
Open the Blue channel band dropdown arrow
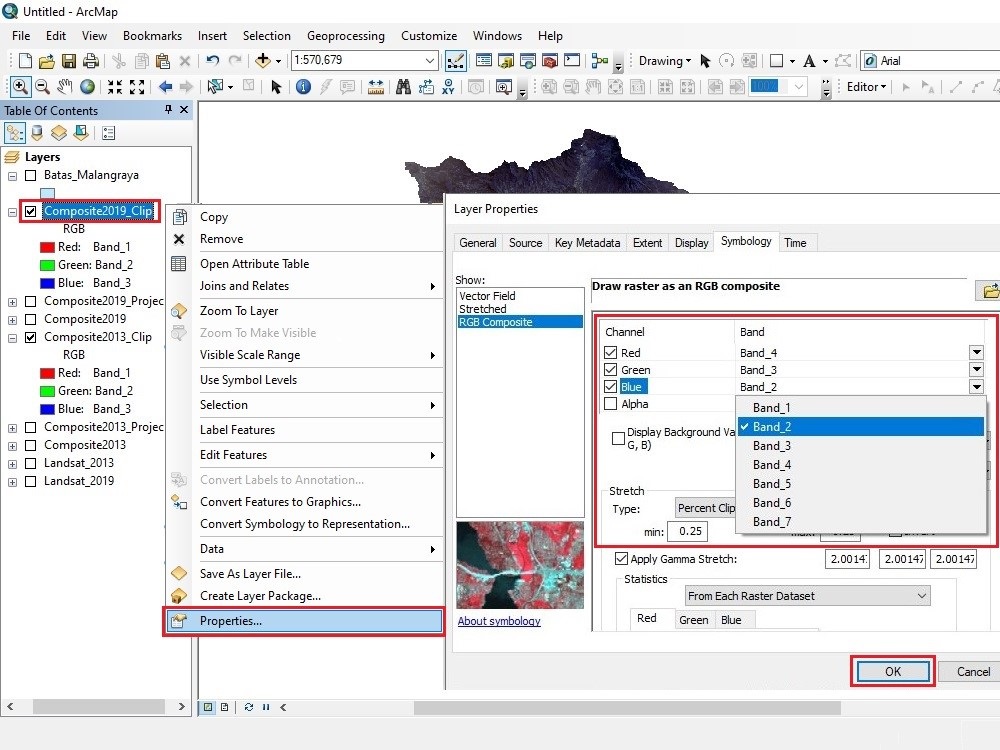976,386
